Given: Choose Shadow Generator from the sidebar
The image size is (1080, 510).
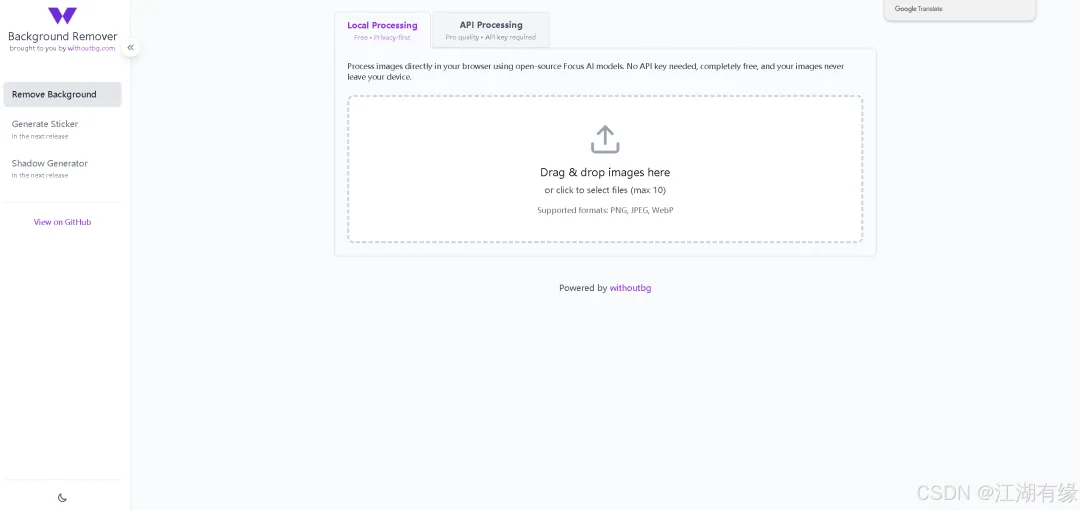Looking at the screenshot, I should pyautogui.click(x=50, y=163).
